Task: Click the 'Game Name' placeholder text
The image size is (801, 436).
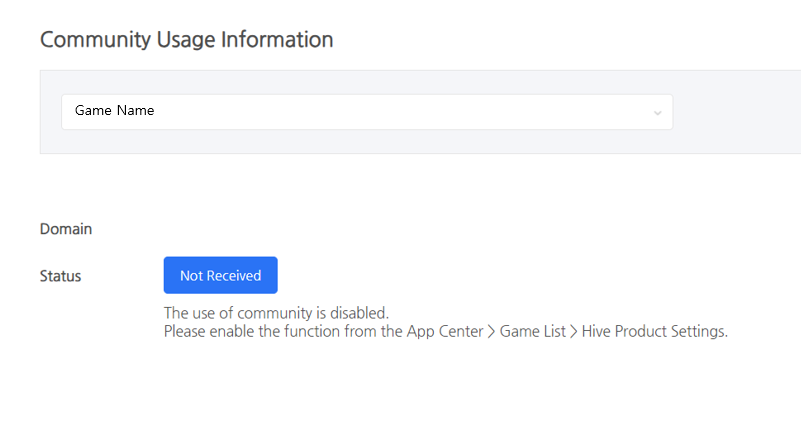Action: 114,110
